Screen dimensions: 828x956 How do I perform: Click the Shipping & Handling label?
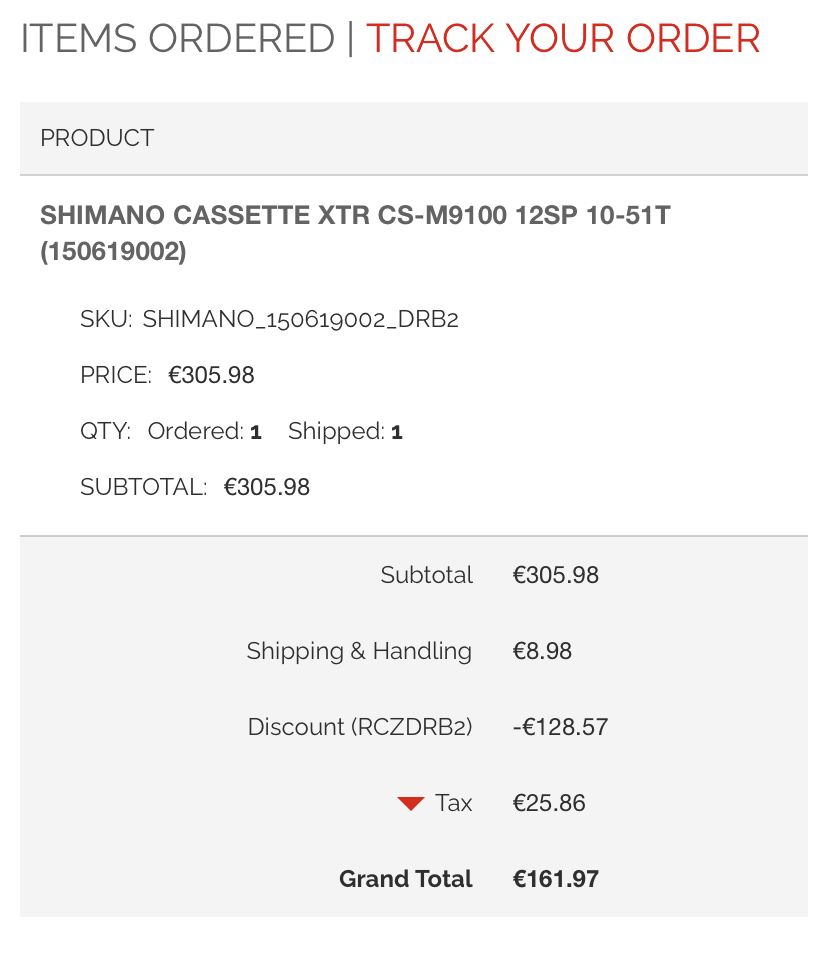click(359, 651)
